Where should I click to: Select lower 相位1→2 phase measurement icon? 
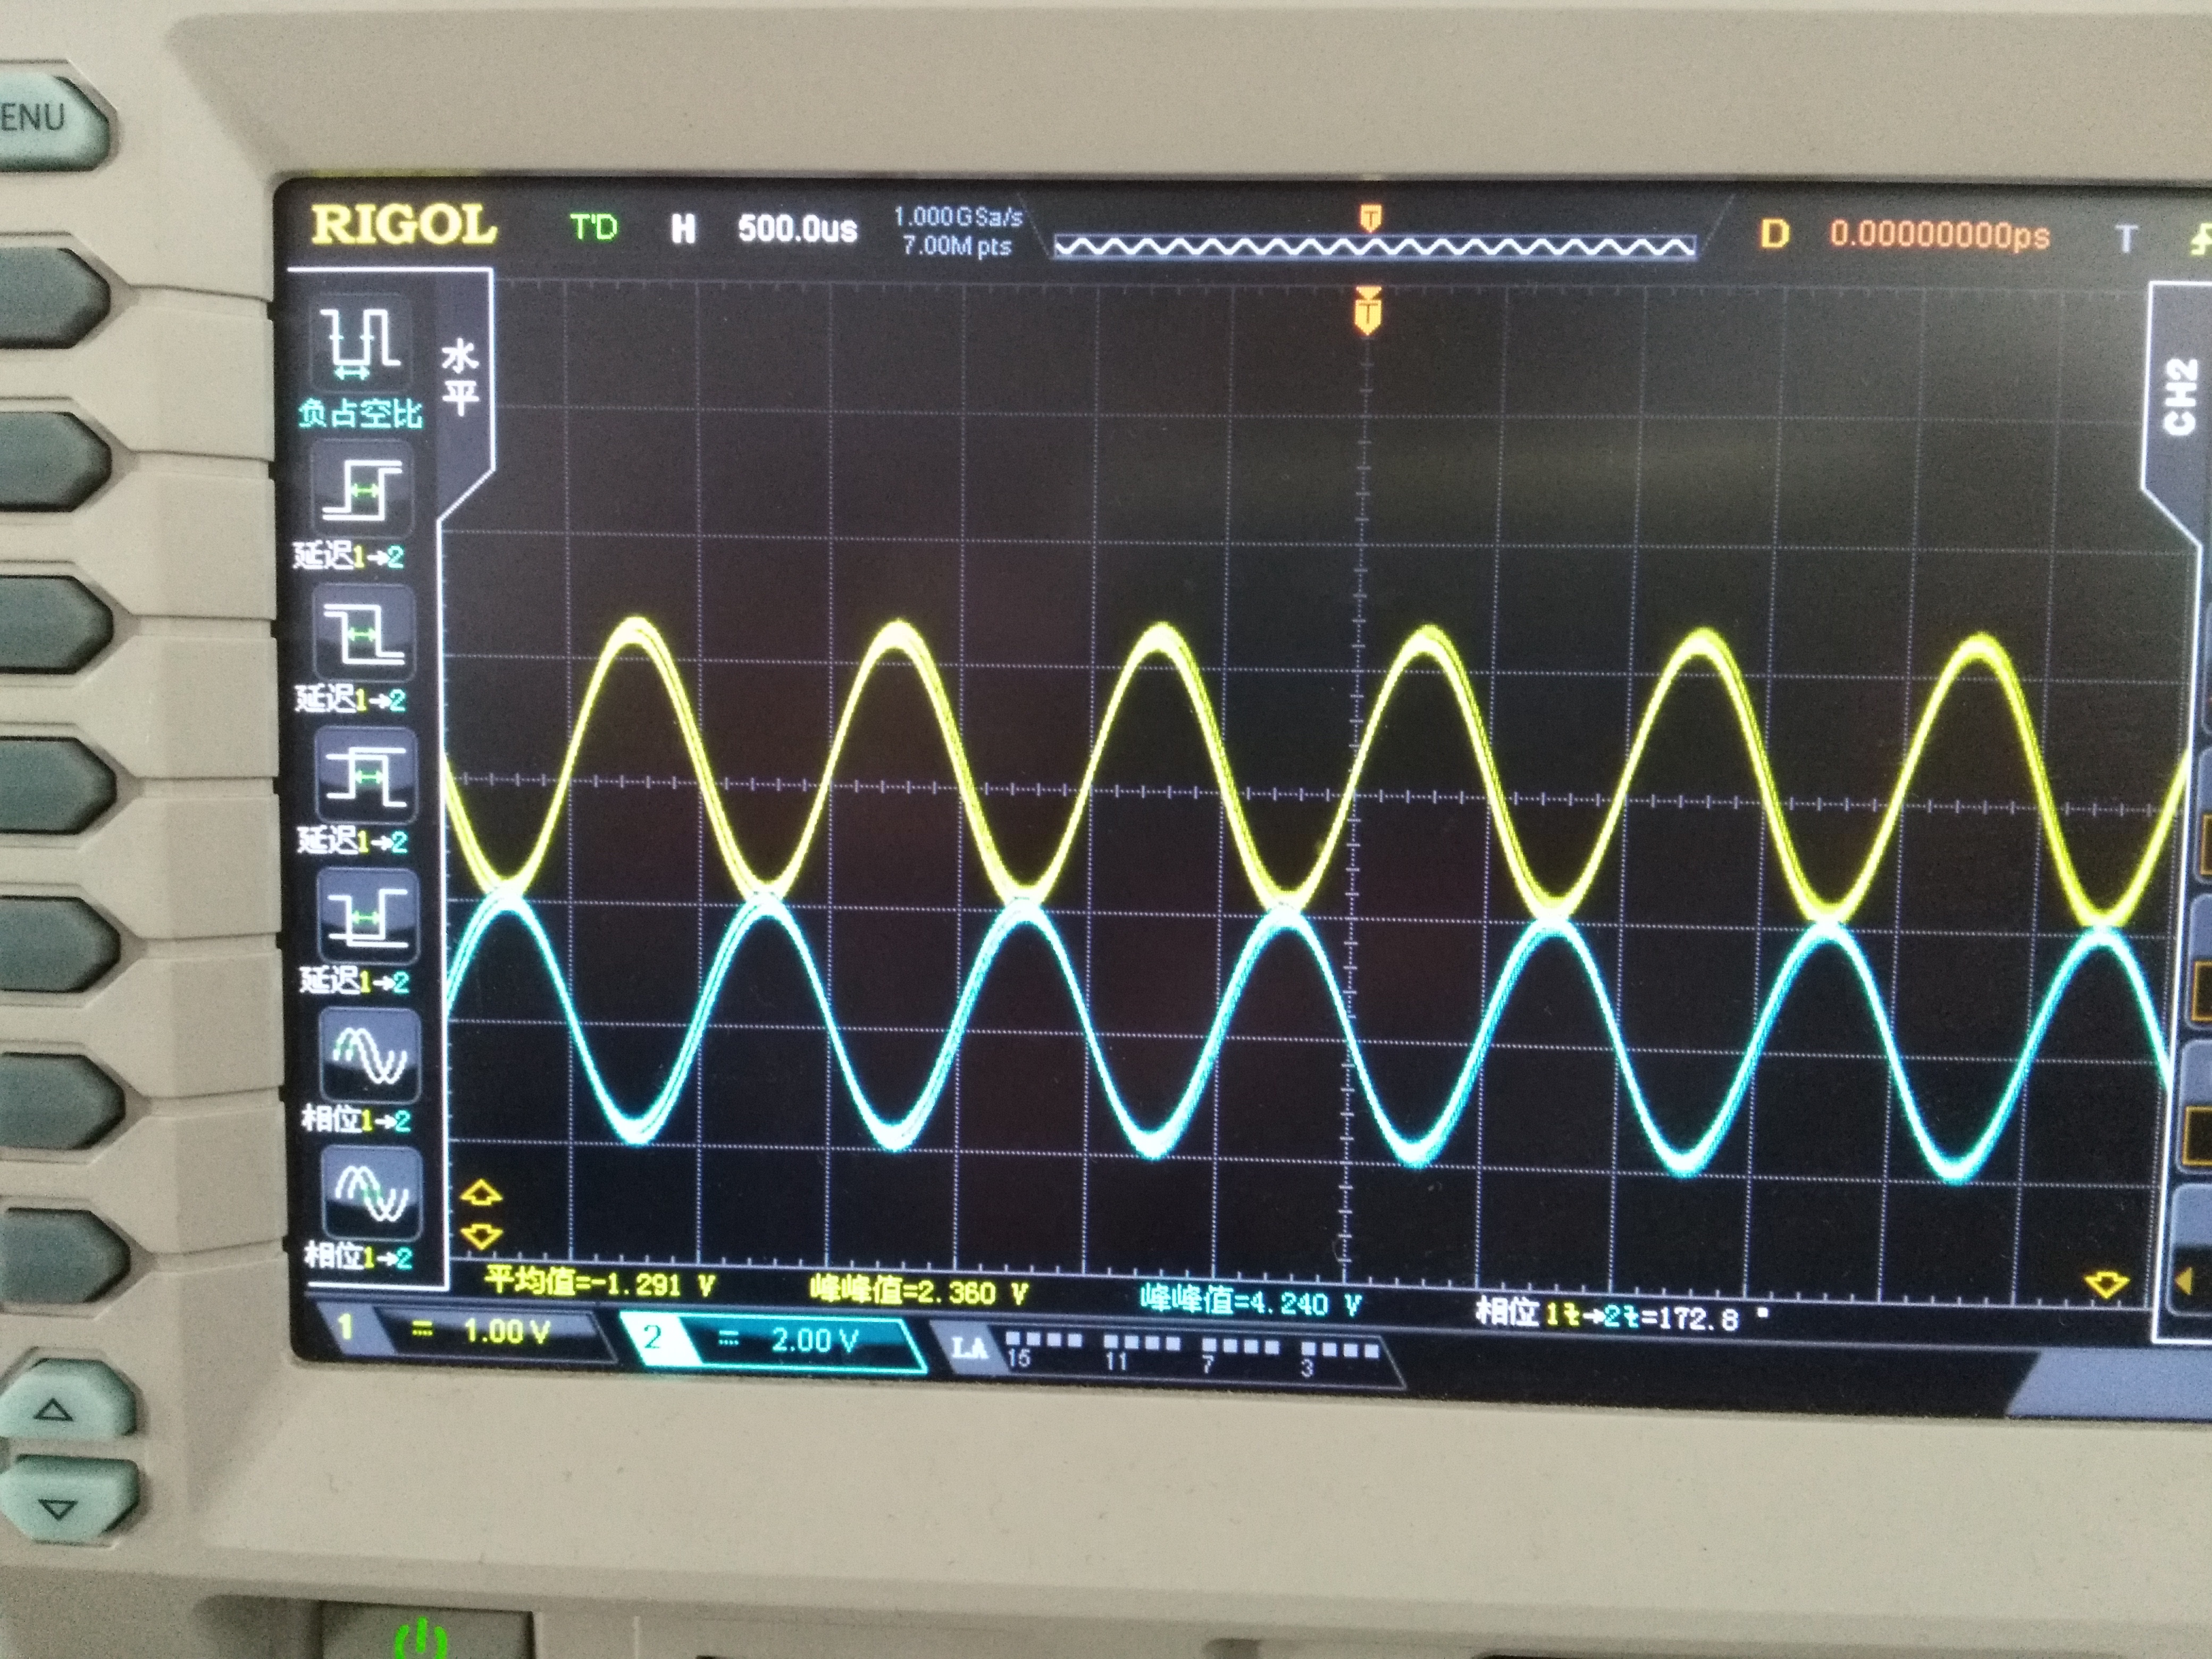pyautogui.click(x=372, y=1194)
